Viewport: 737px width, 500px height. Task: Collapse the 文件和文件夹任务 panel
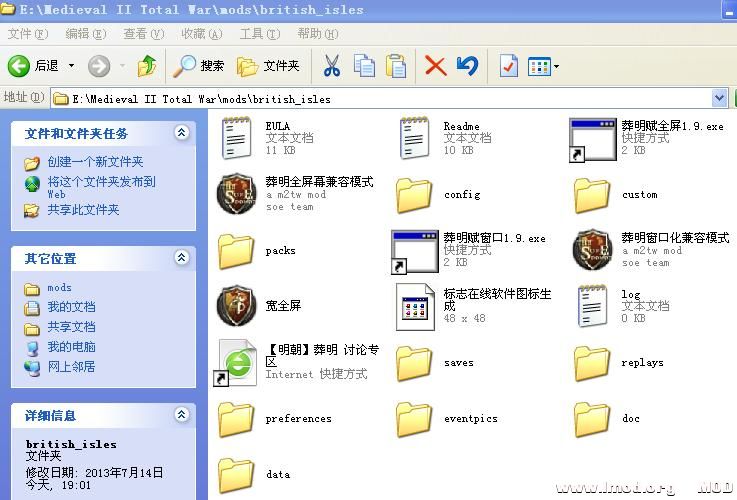click(181, 133)
